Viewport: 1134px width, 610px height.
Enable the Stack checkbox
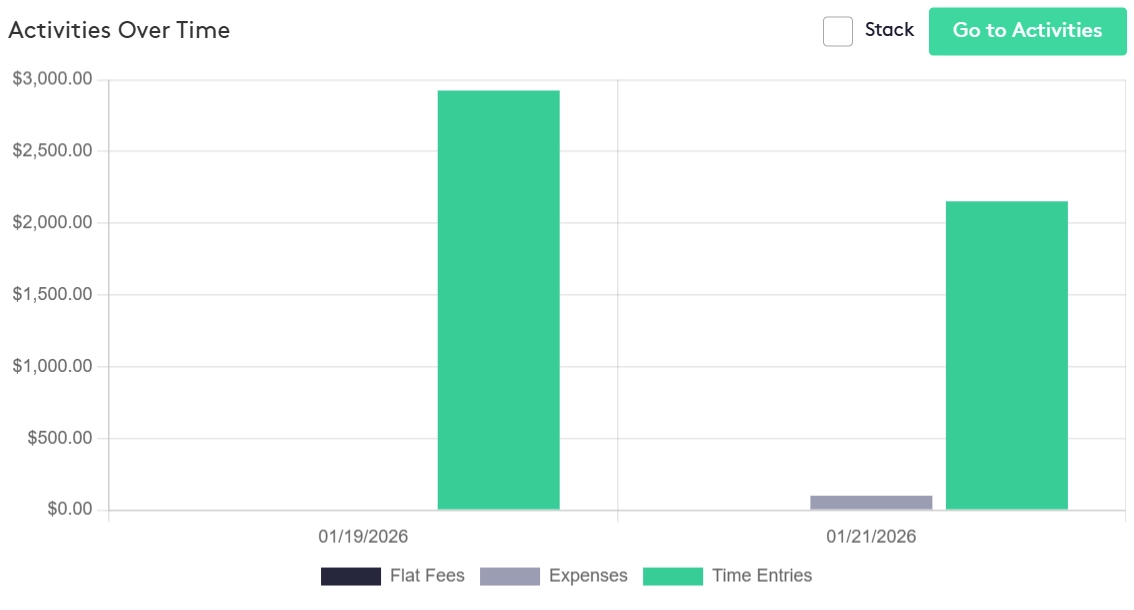point(838,31)
